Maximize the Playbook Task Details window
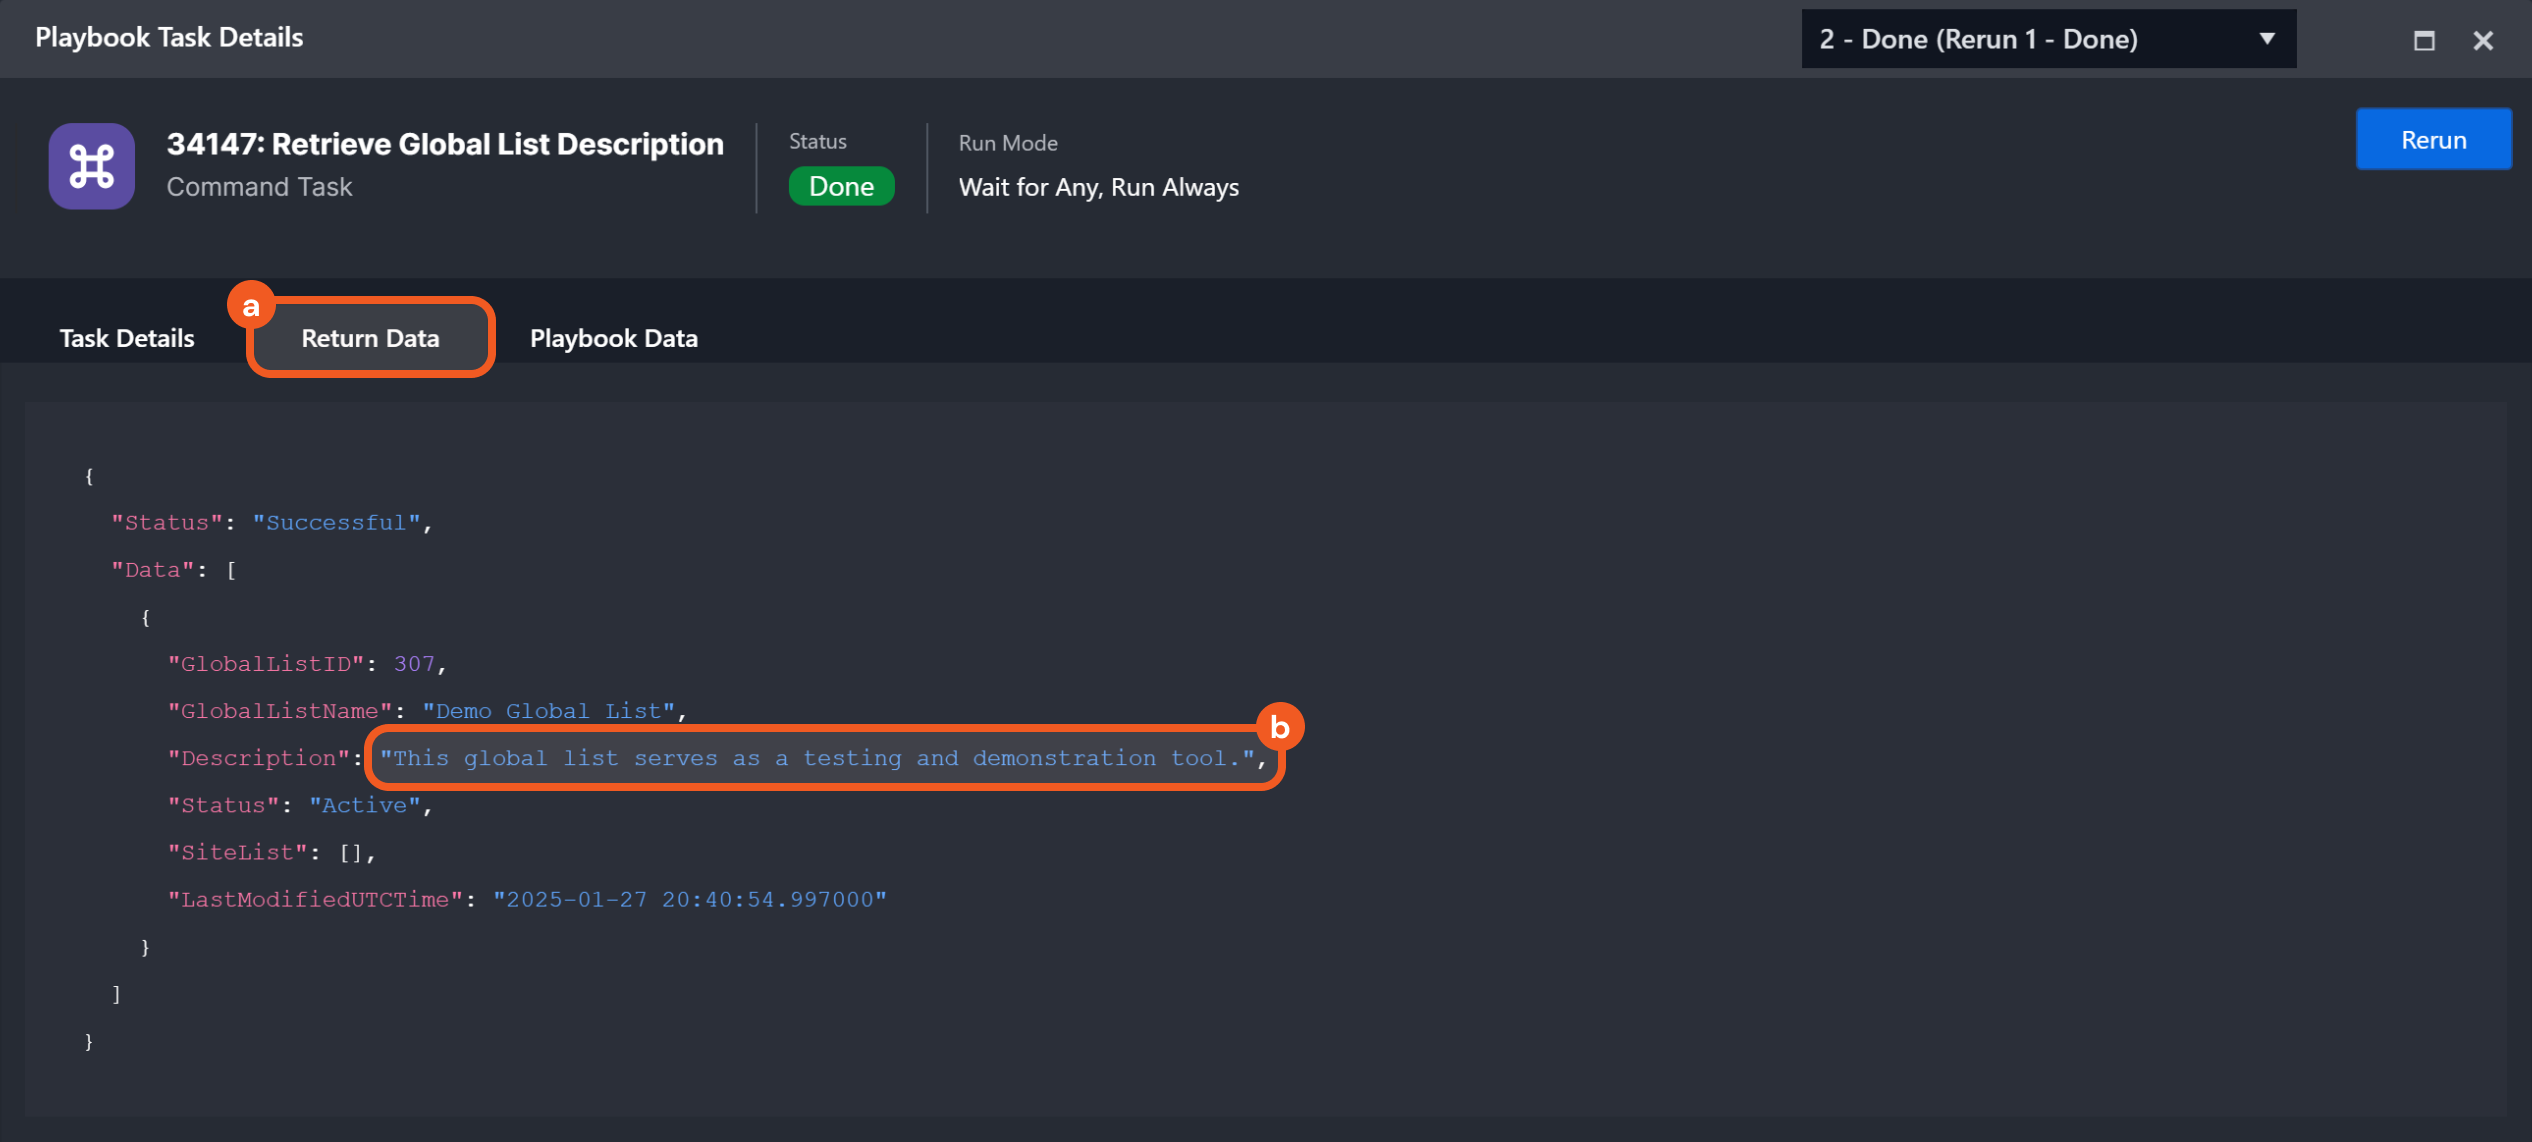 pos(2424,41)
